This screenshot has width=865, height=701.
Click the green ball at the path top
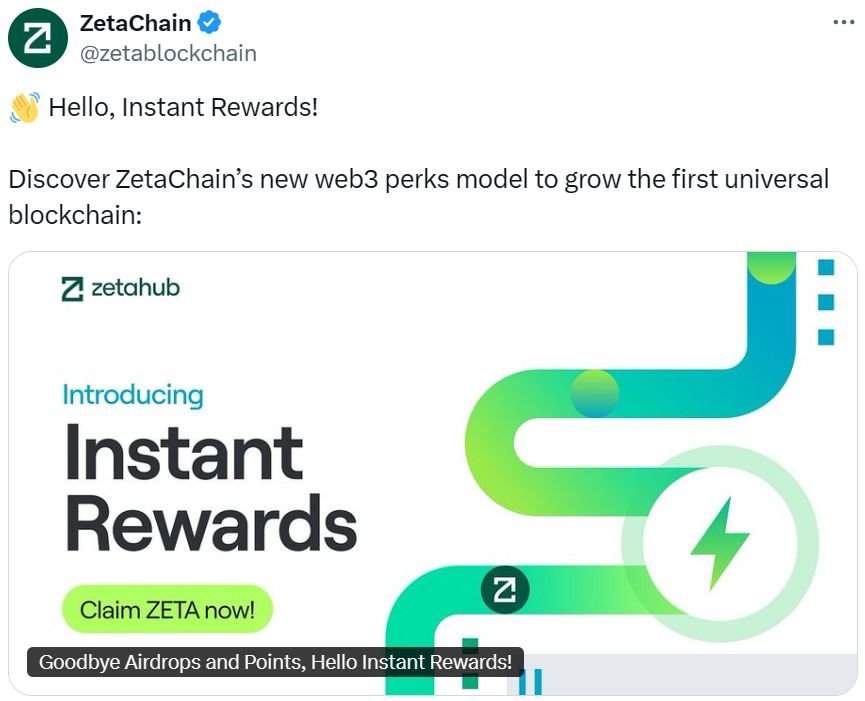point(771,266)
